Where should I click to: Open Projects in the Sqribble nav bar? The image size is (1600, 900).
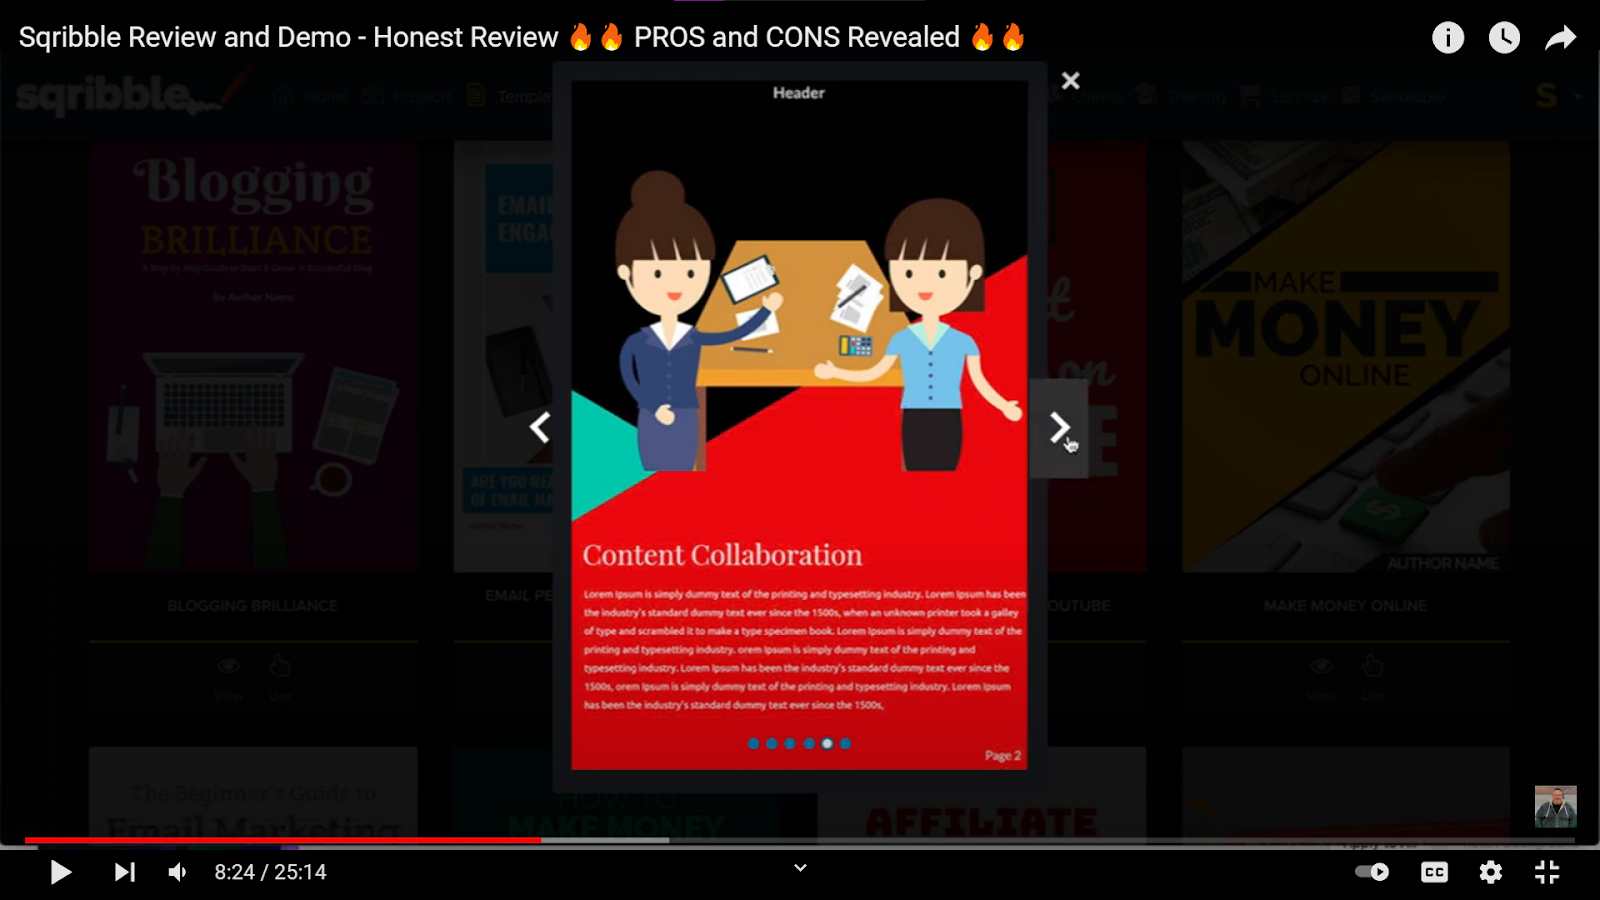tap(407, 97)
